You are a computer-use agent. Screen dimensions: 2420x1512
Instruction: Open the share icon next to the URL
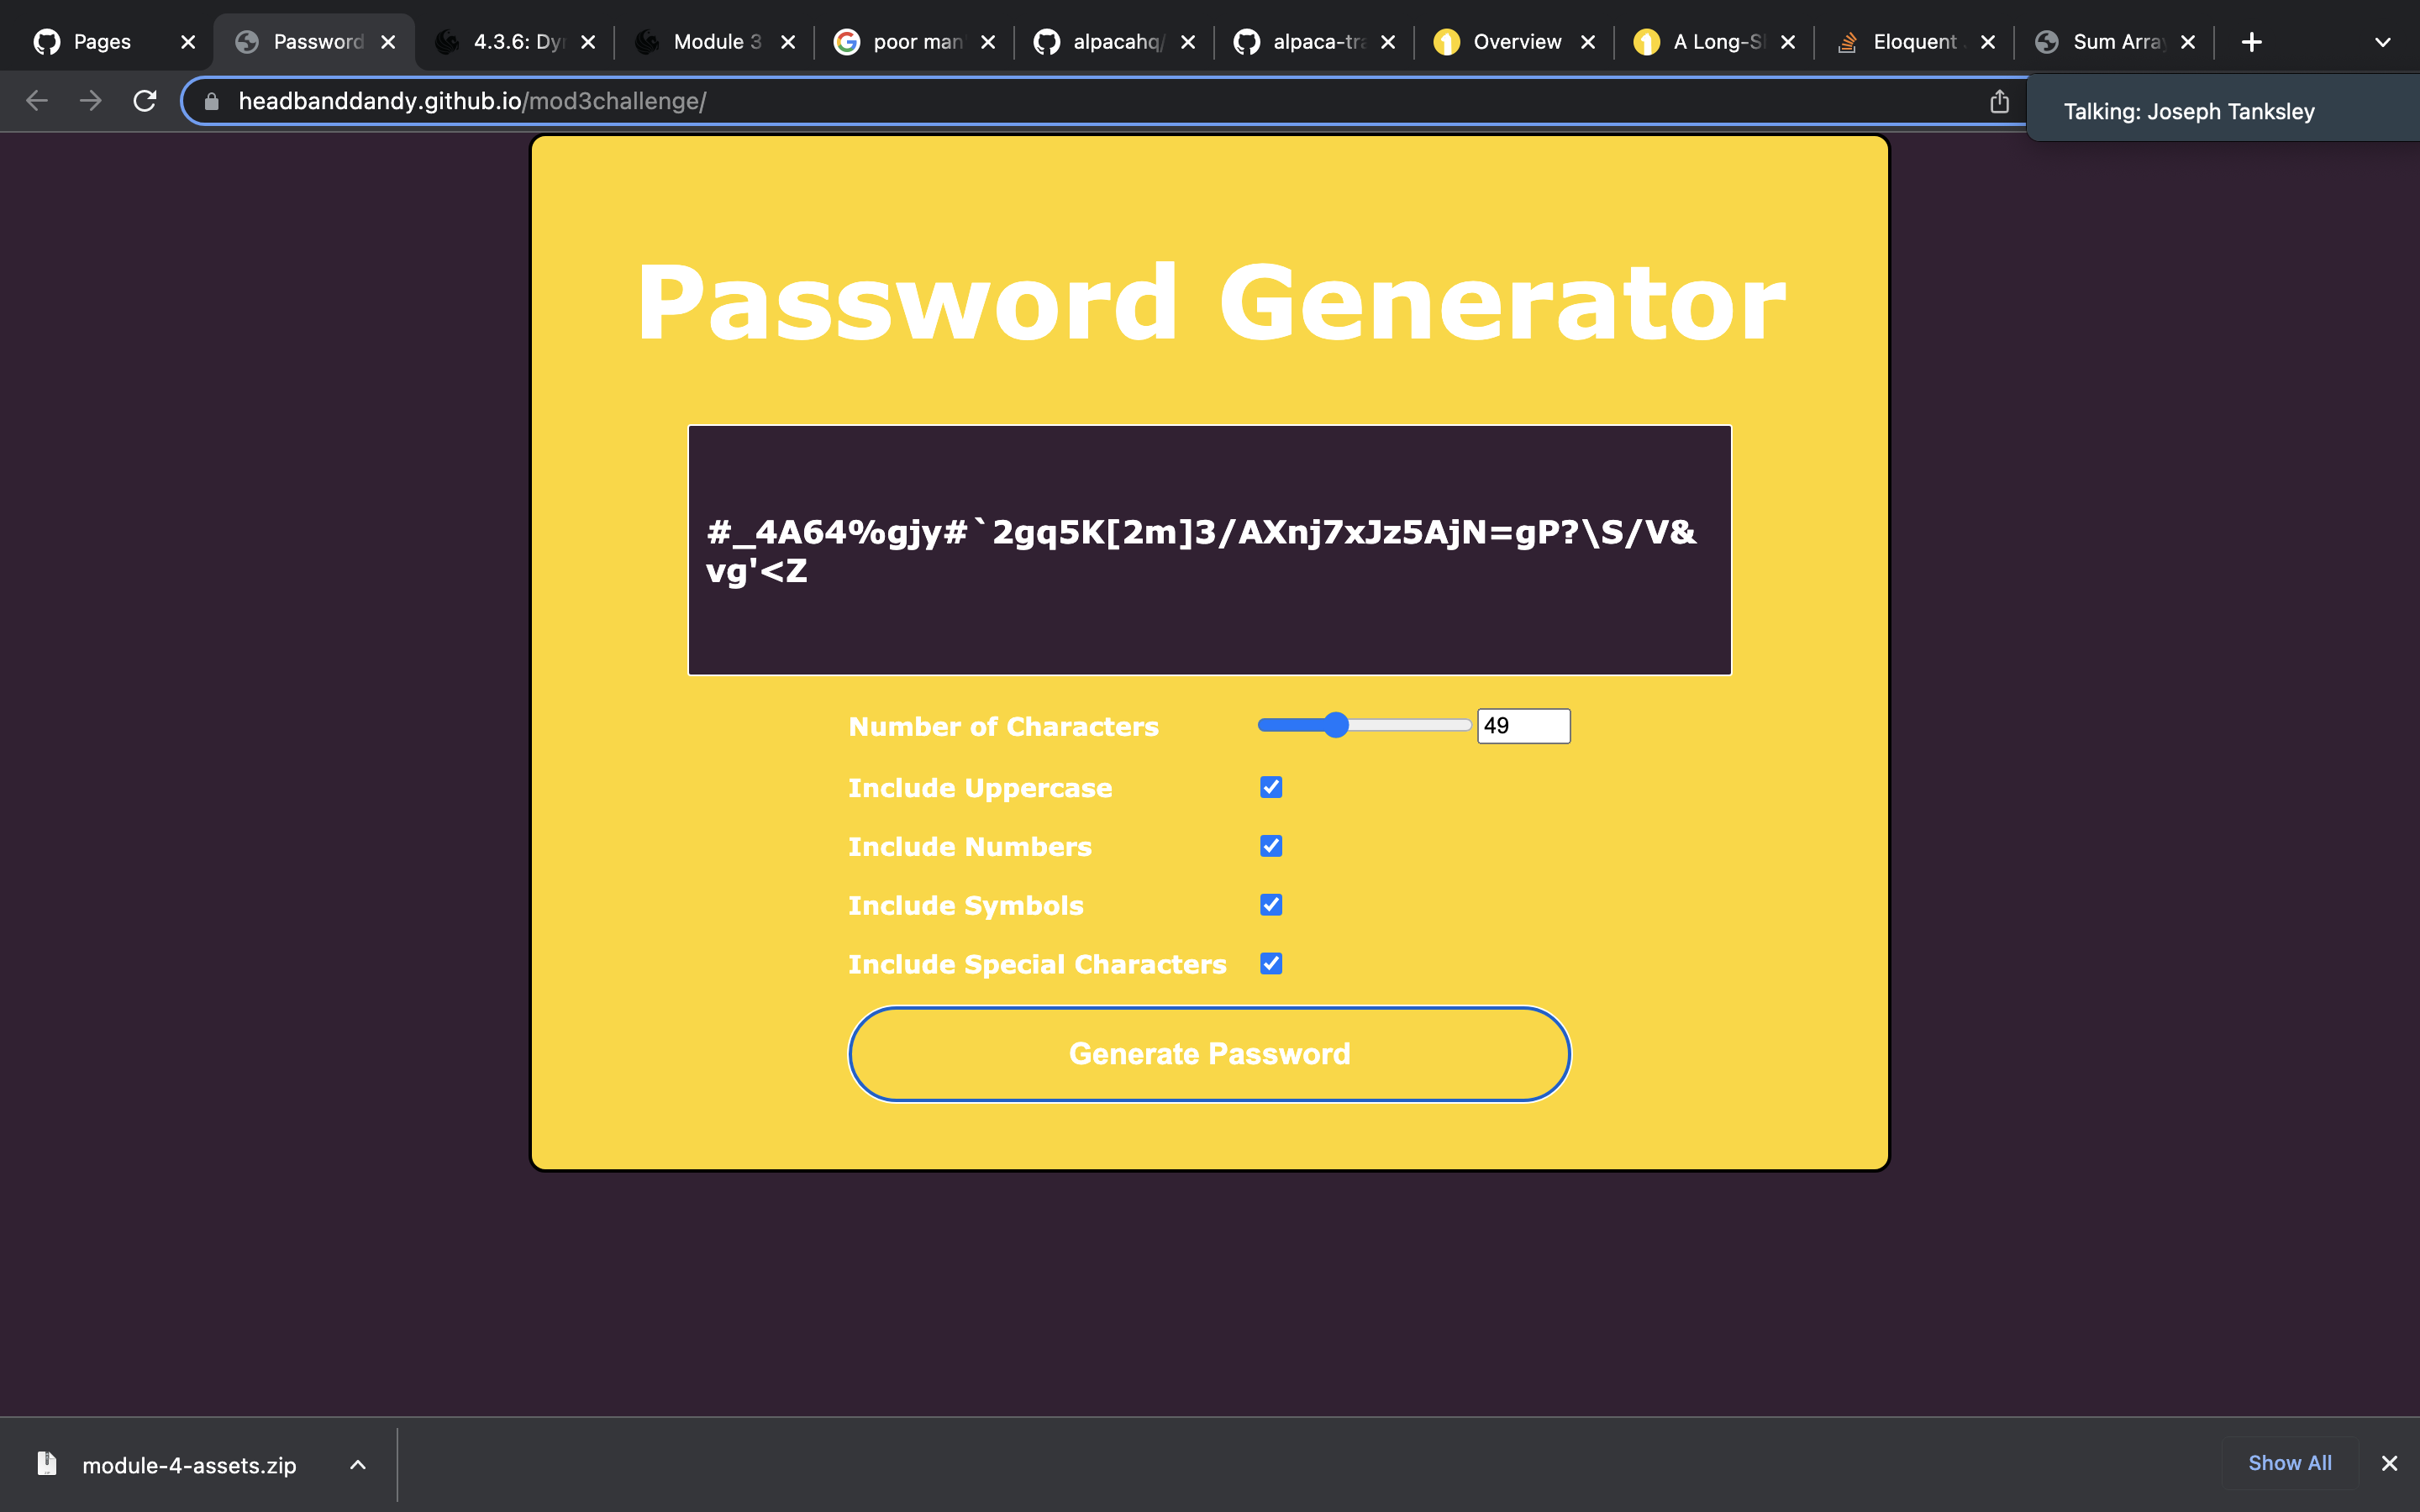point(1999,100)
